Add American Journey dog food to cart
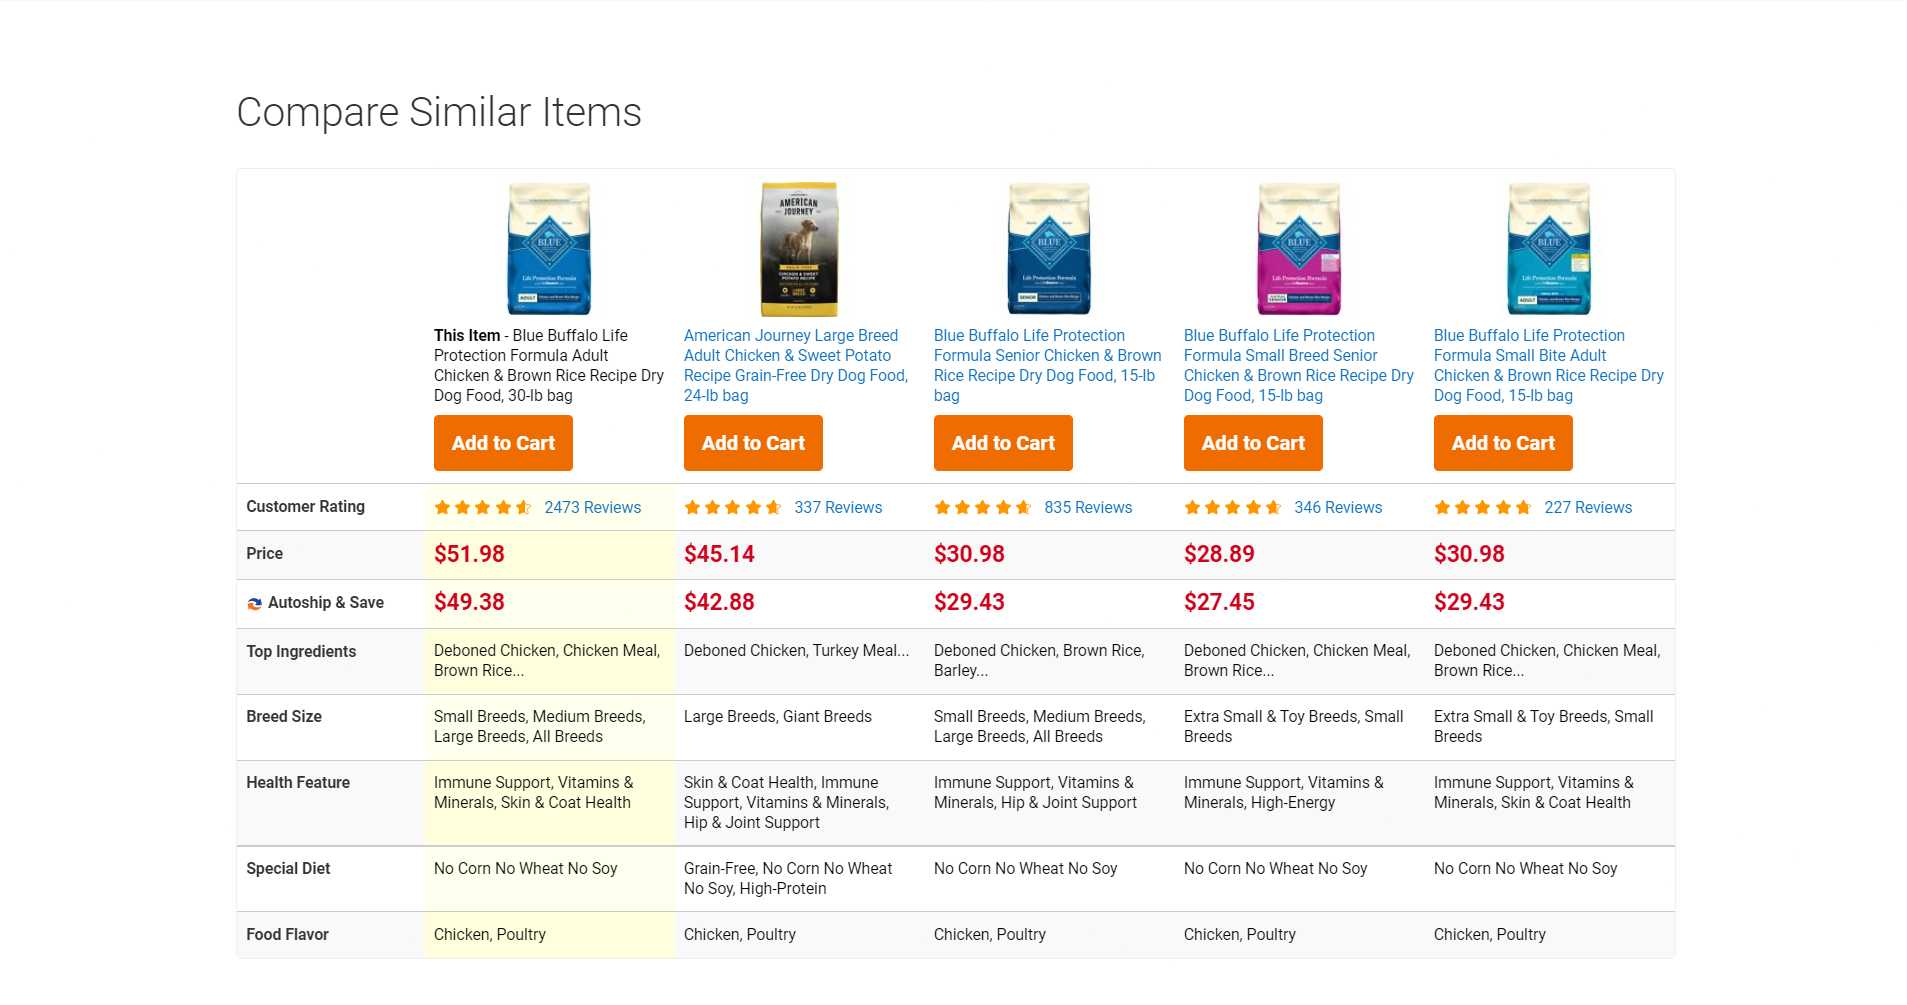 pyautogui.click(x=753, y=443)
